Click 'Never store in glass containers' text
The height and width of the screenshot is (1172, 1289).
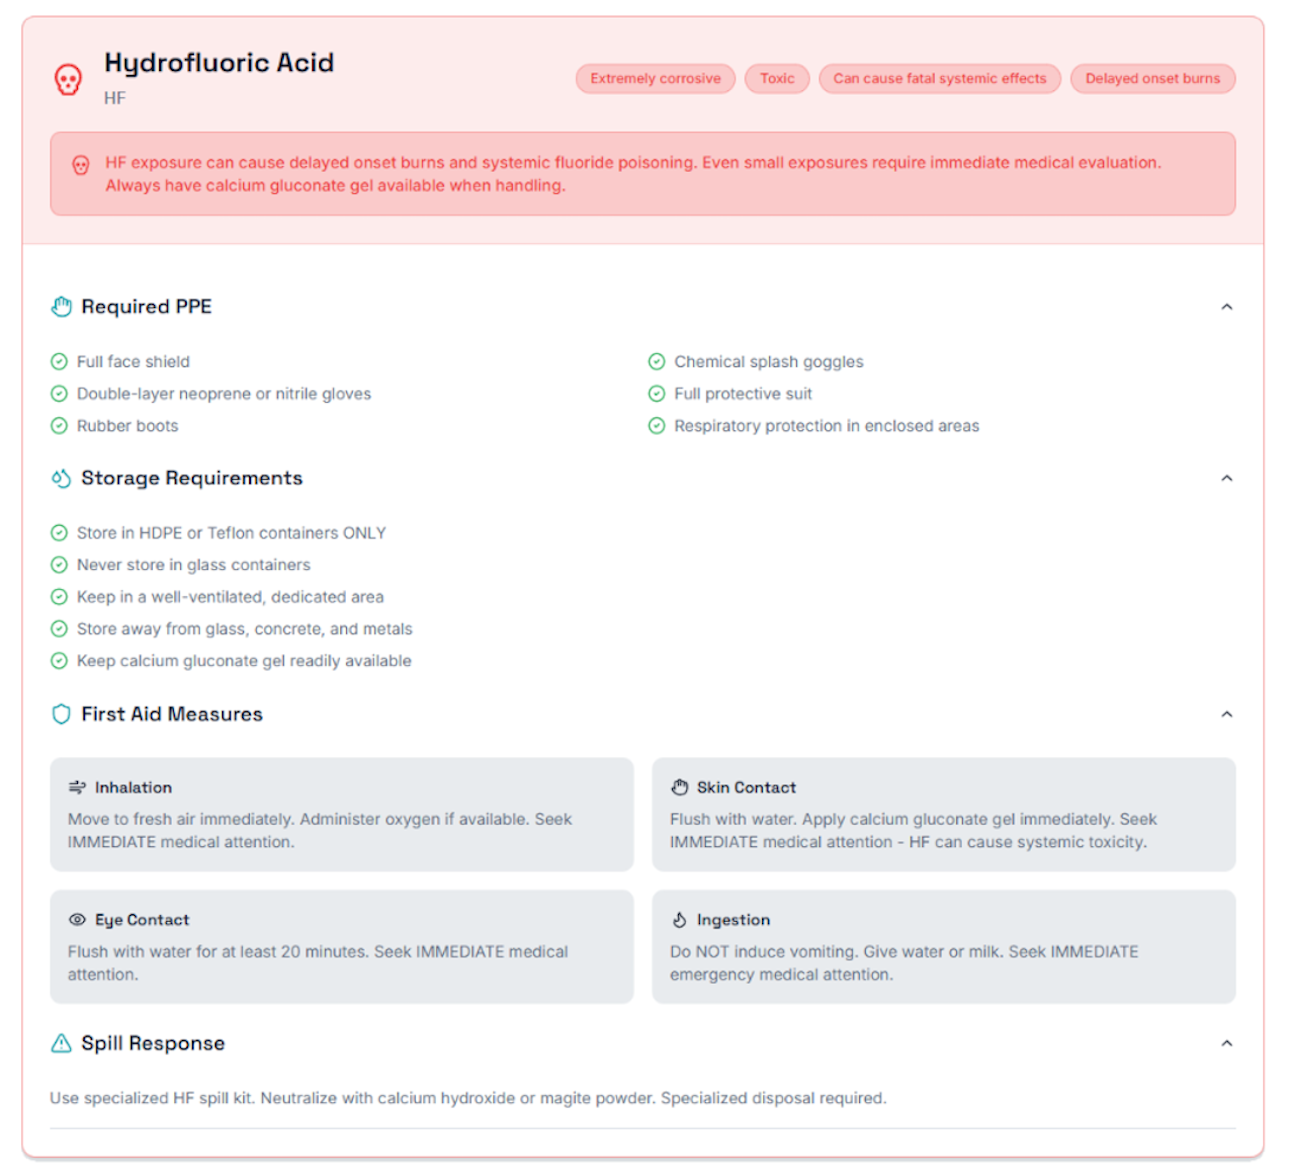click(194, 565)
